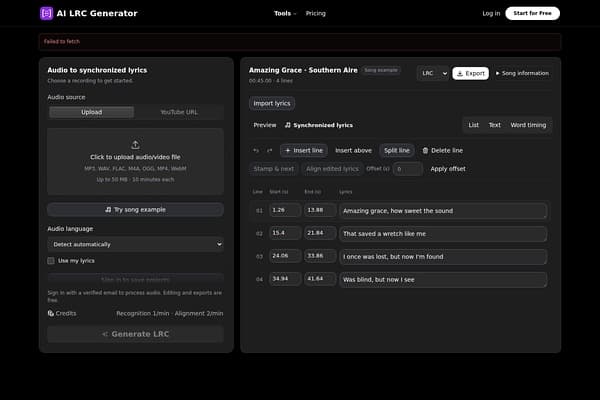
Task: Switch to Text view
Action: pos(494,125)
